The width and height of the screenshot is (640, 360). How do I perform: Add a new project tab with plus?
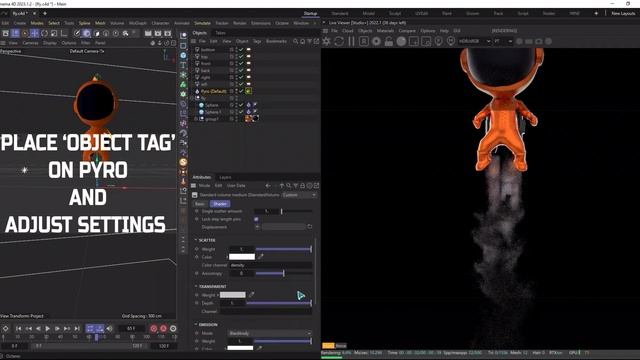tap(45, 13)
